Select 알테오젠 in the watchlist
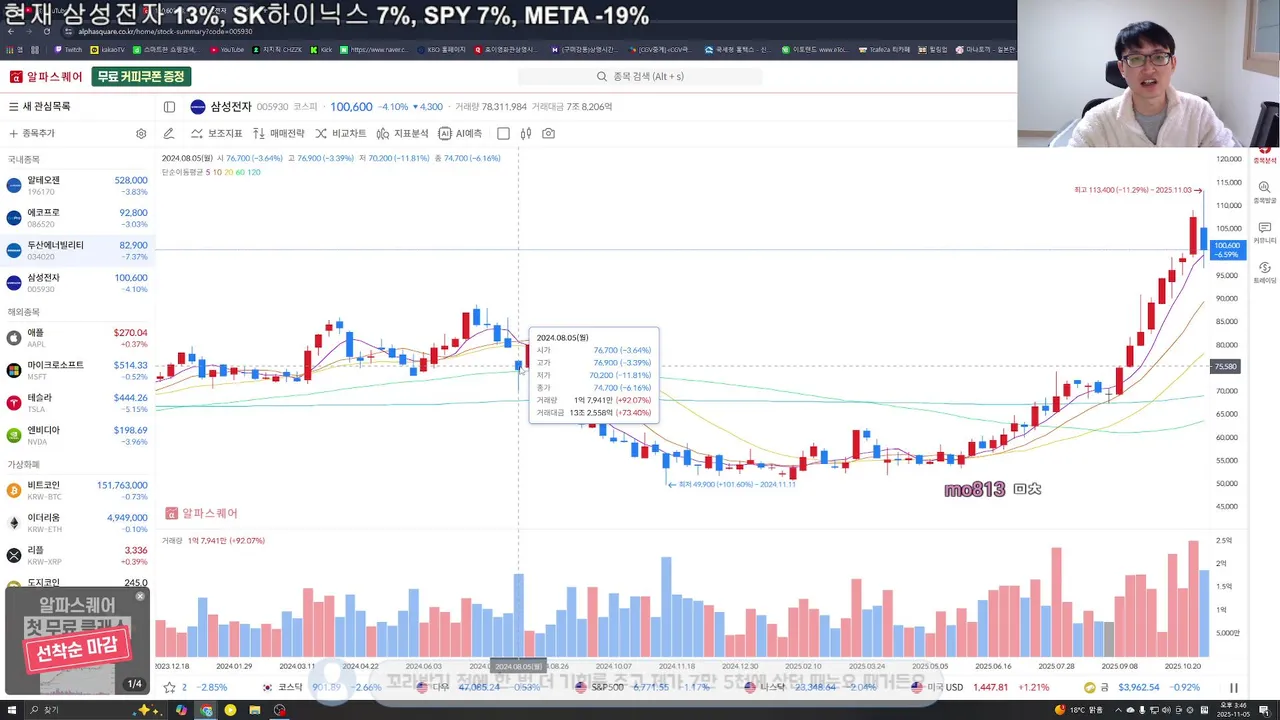1280x720 pixels. 77,186
